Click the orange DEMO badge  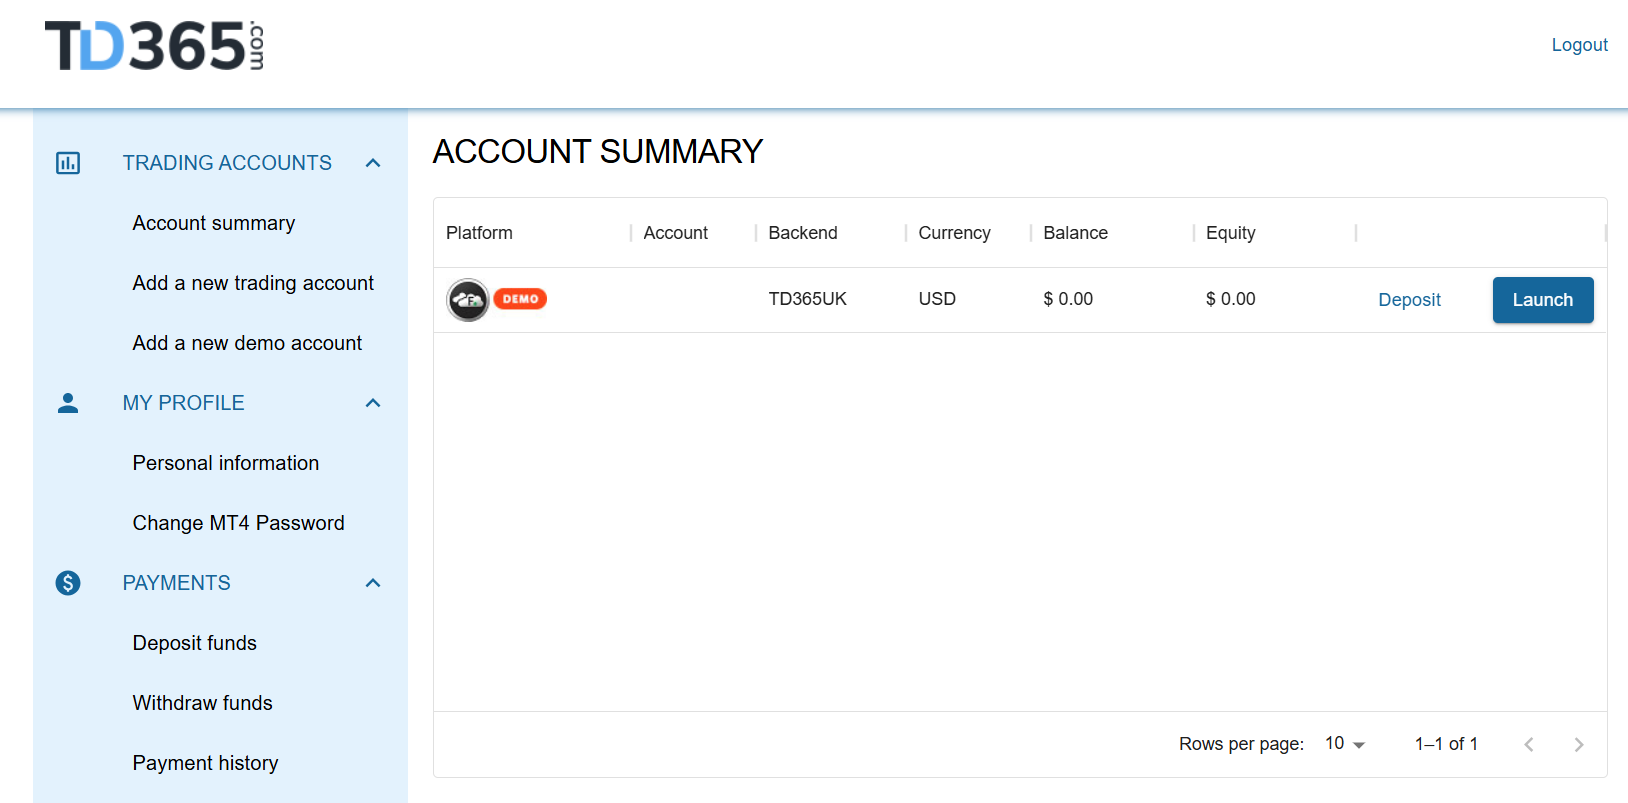tap(520, 299)
